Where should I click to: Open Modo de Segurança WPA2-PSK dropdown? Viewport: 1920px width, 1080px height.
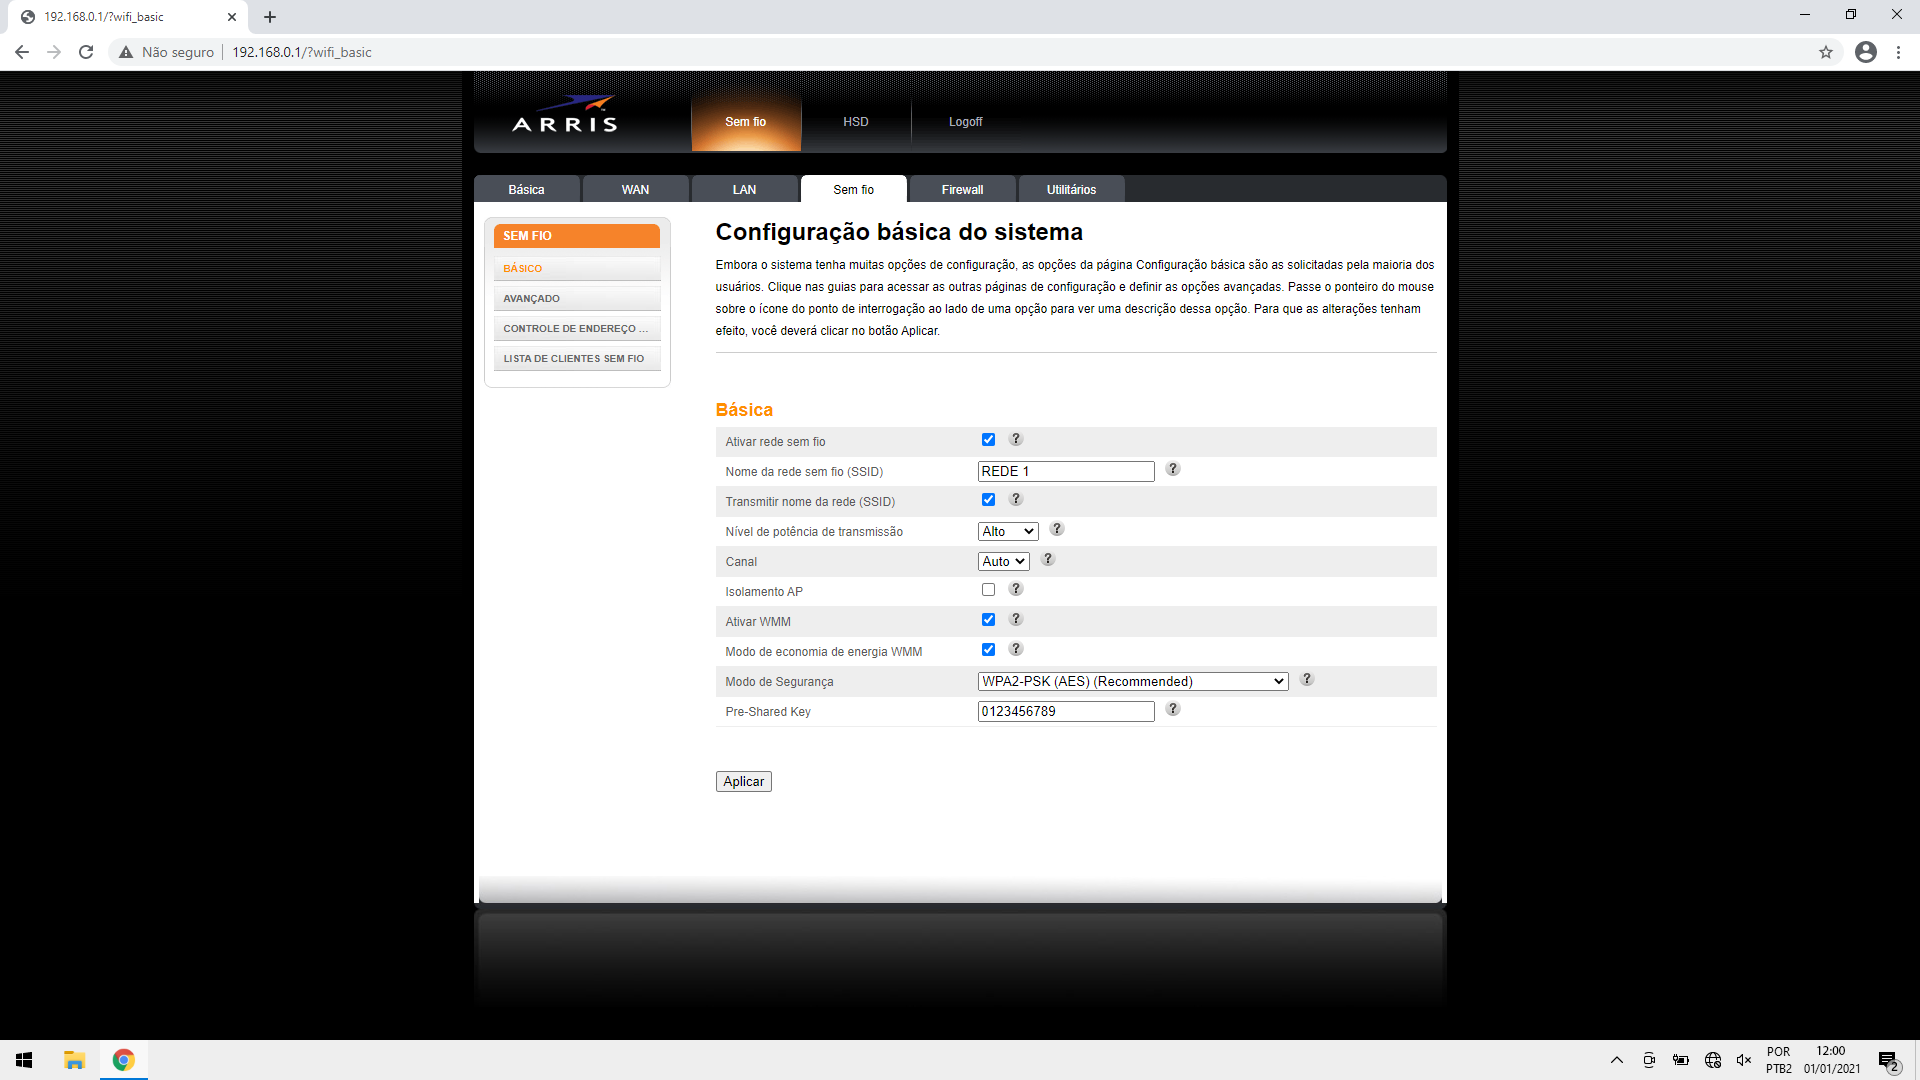click(1133, 681)
